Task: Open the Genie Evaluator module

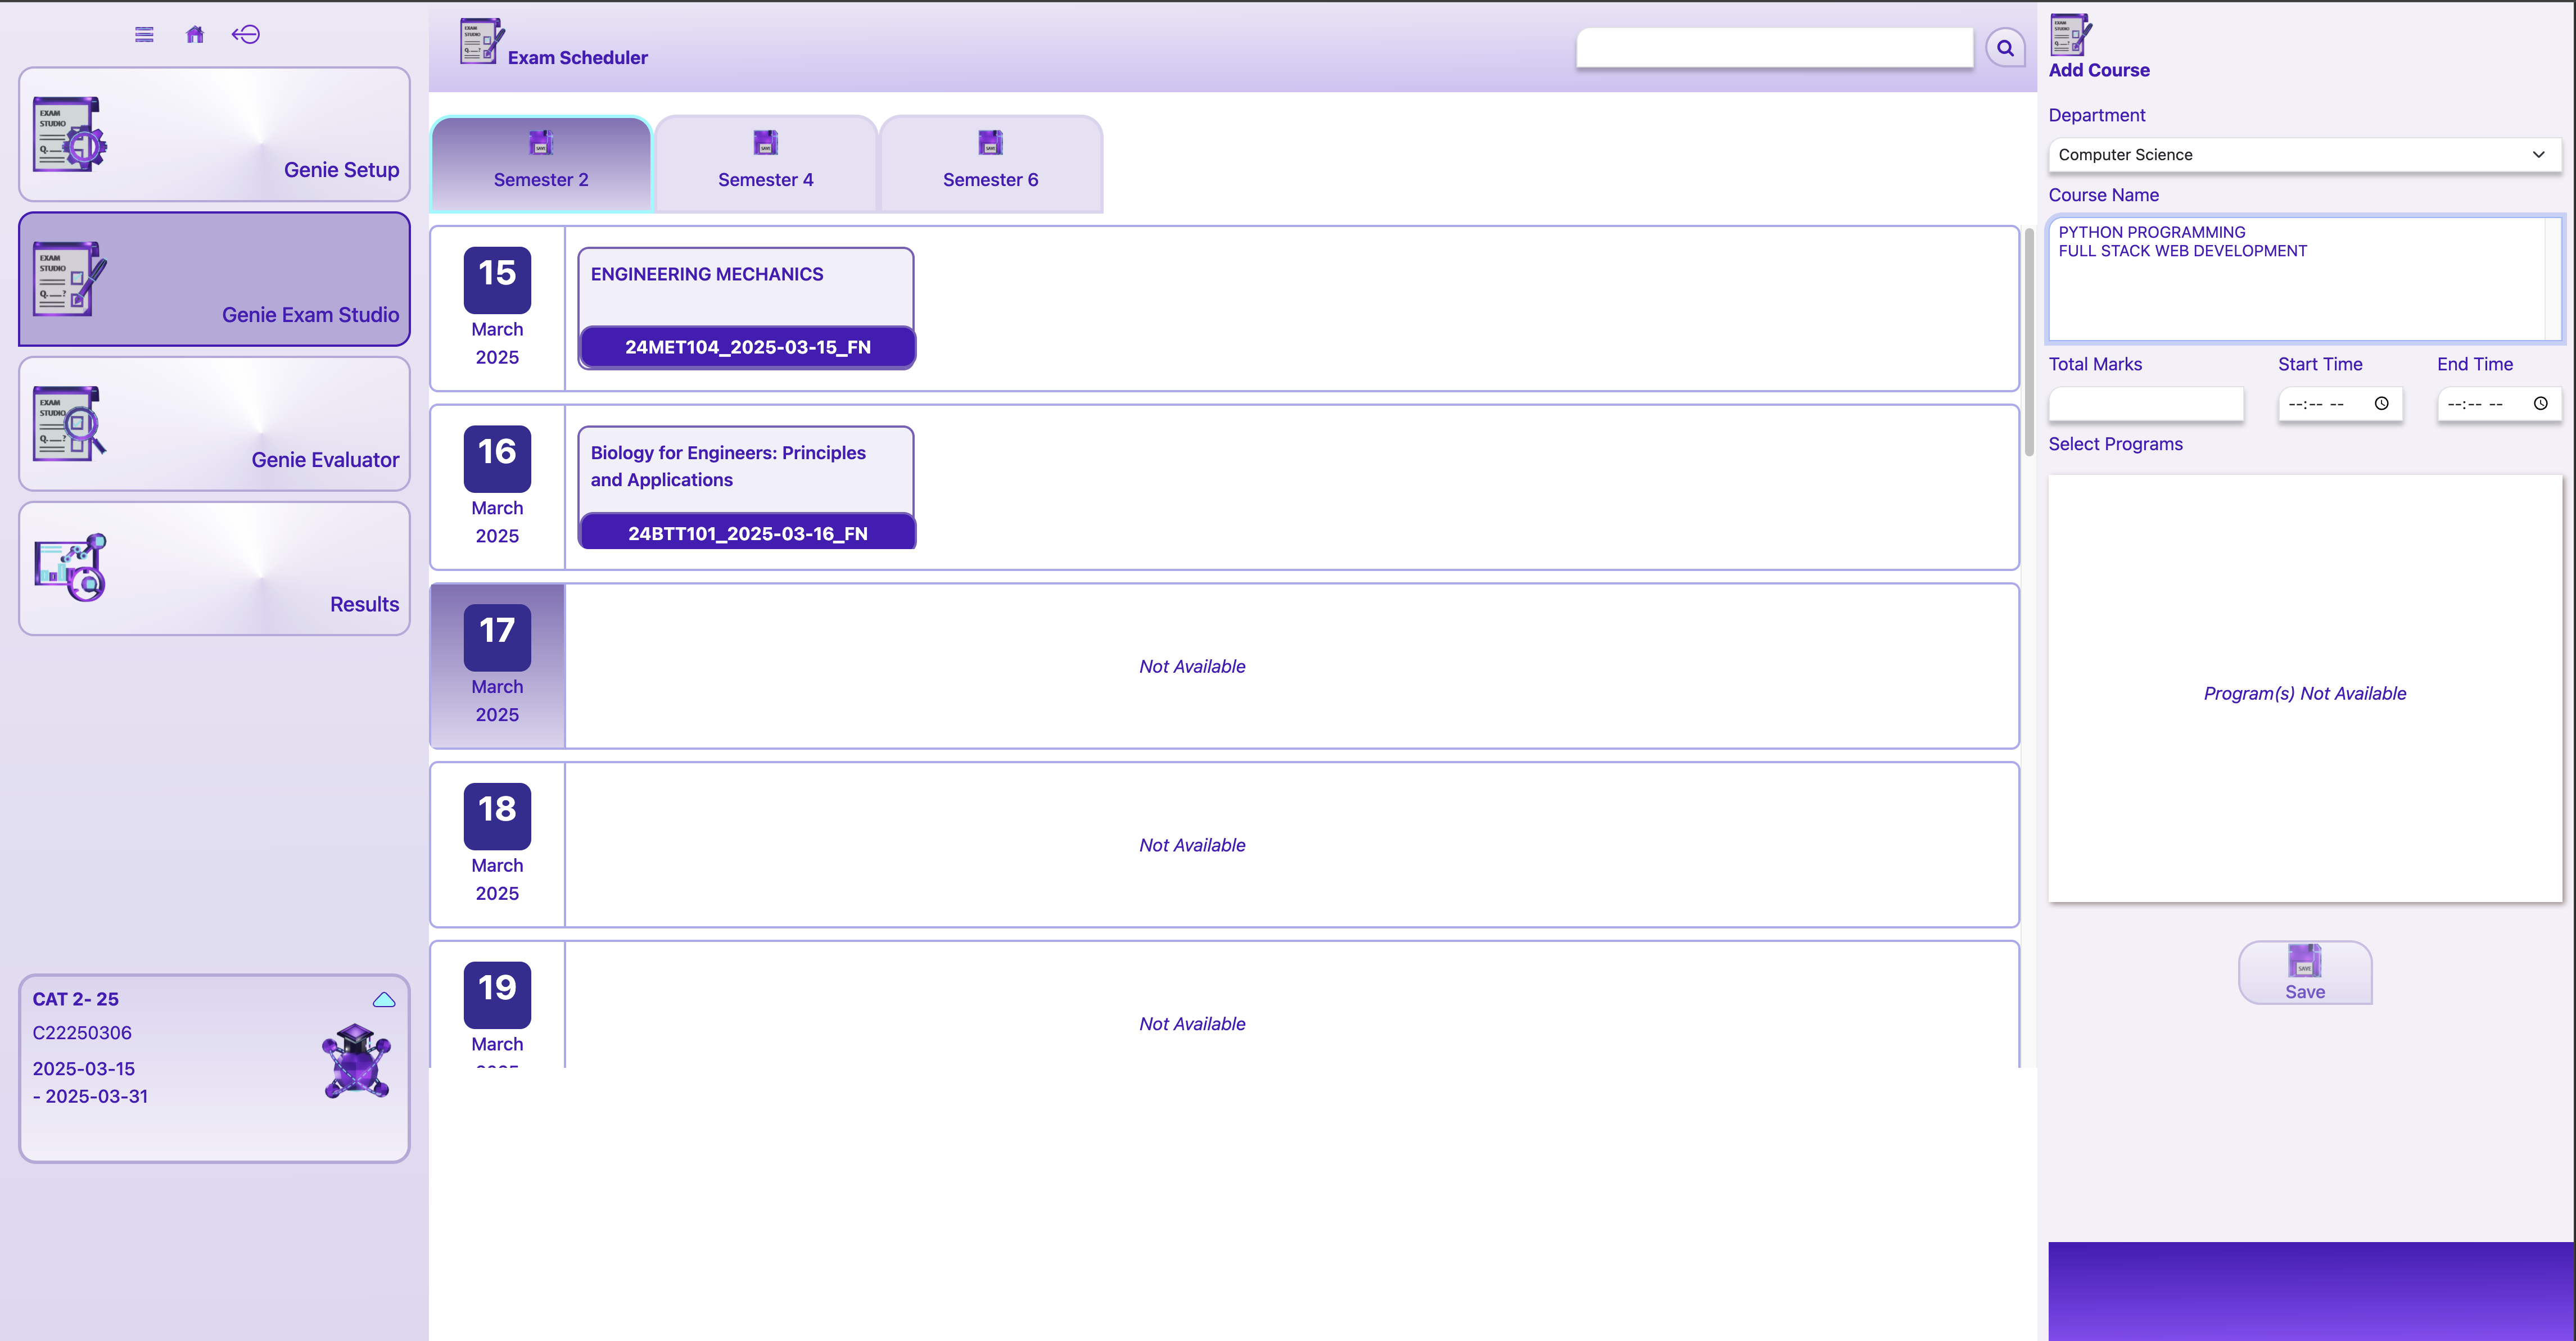Action: coord(215,424)
